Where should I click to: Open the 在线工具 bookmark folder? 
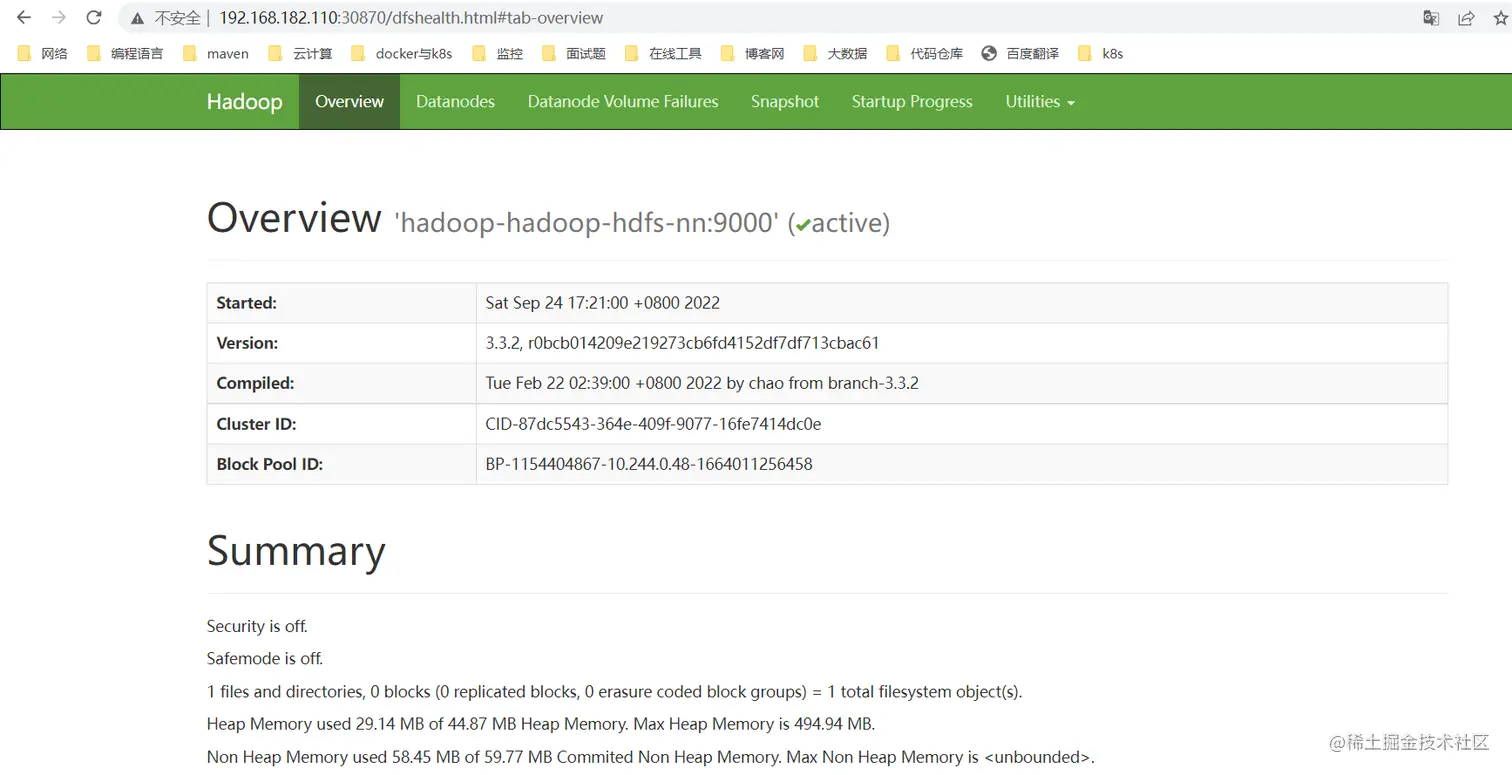click(663, 54)
